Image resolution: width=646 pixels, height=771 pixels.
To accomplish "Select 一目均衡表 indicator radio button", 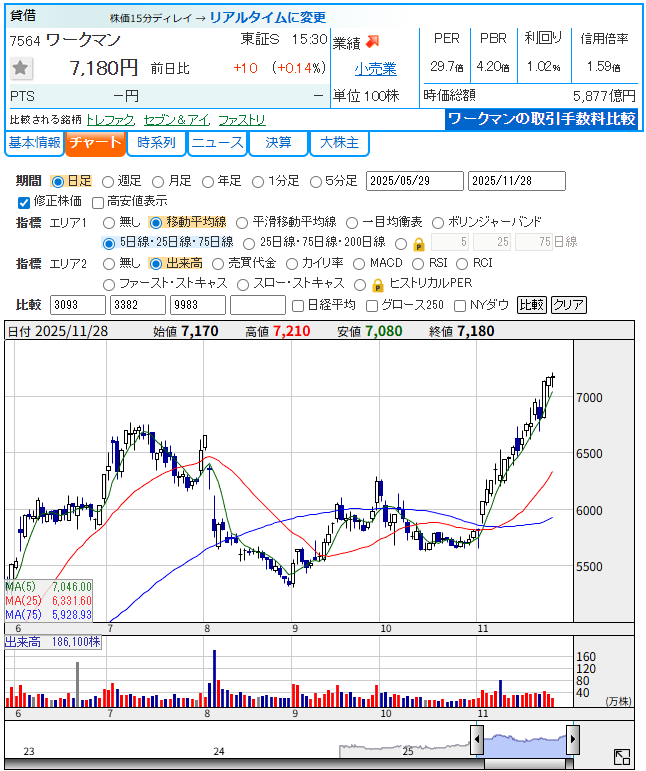I will [352, 223].
